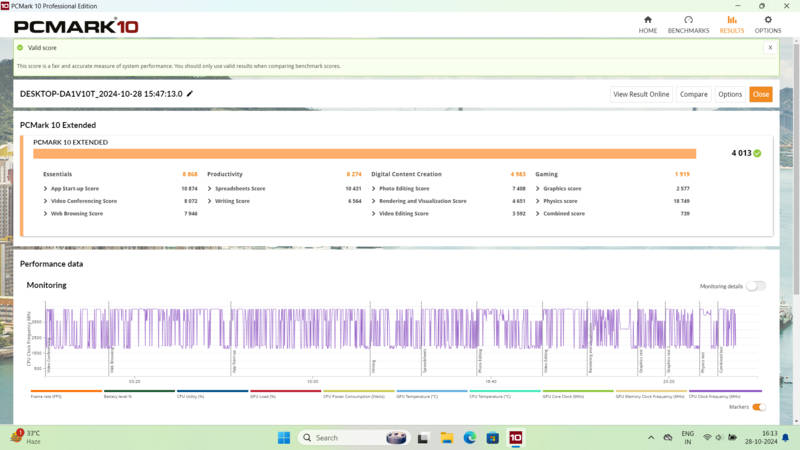
Task: Toggle the CPU Temperature legend line
Action: [505, 393]
